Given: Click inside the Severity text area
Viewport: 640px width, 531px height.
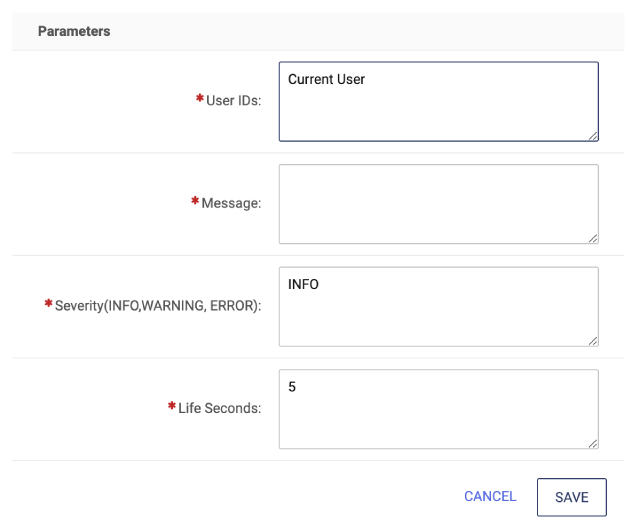Looking at the screenshot, I should [439, 307].
